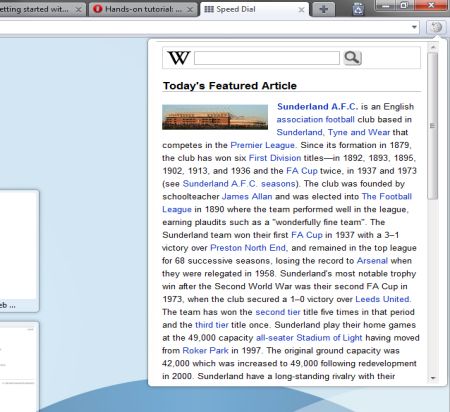
Task: Click popup scrollbar down arrow
Action: [x=433, y=378]
